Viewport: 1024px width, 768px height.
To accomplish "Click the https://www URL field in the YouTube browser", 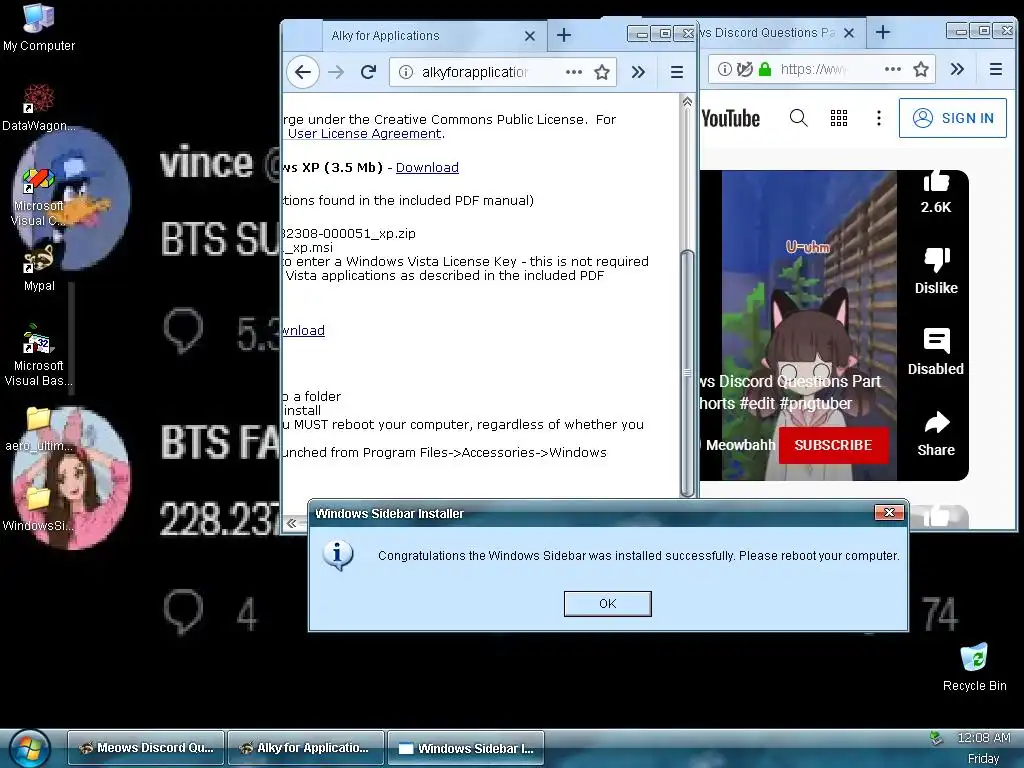I will coord(813,69).
